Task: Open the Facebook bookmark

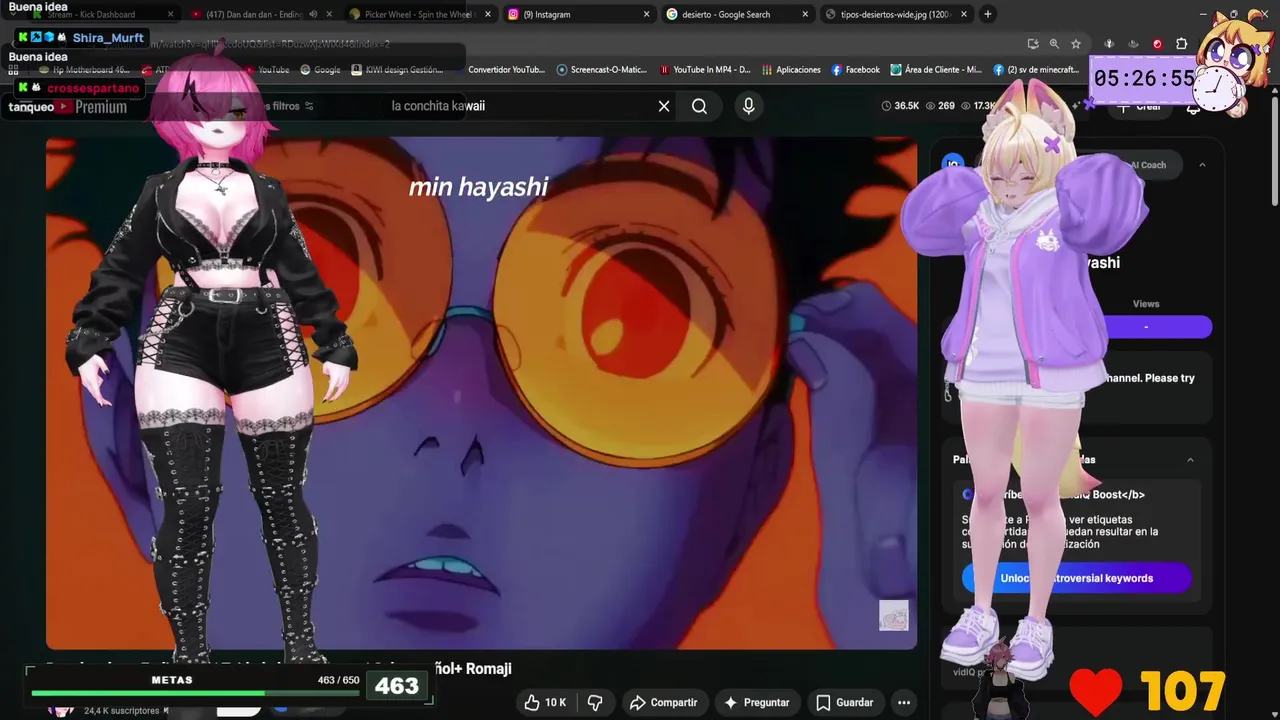Action: [855, 70]
